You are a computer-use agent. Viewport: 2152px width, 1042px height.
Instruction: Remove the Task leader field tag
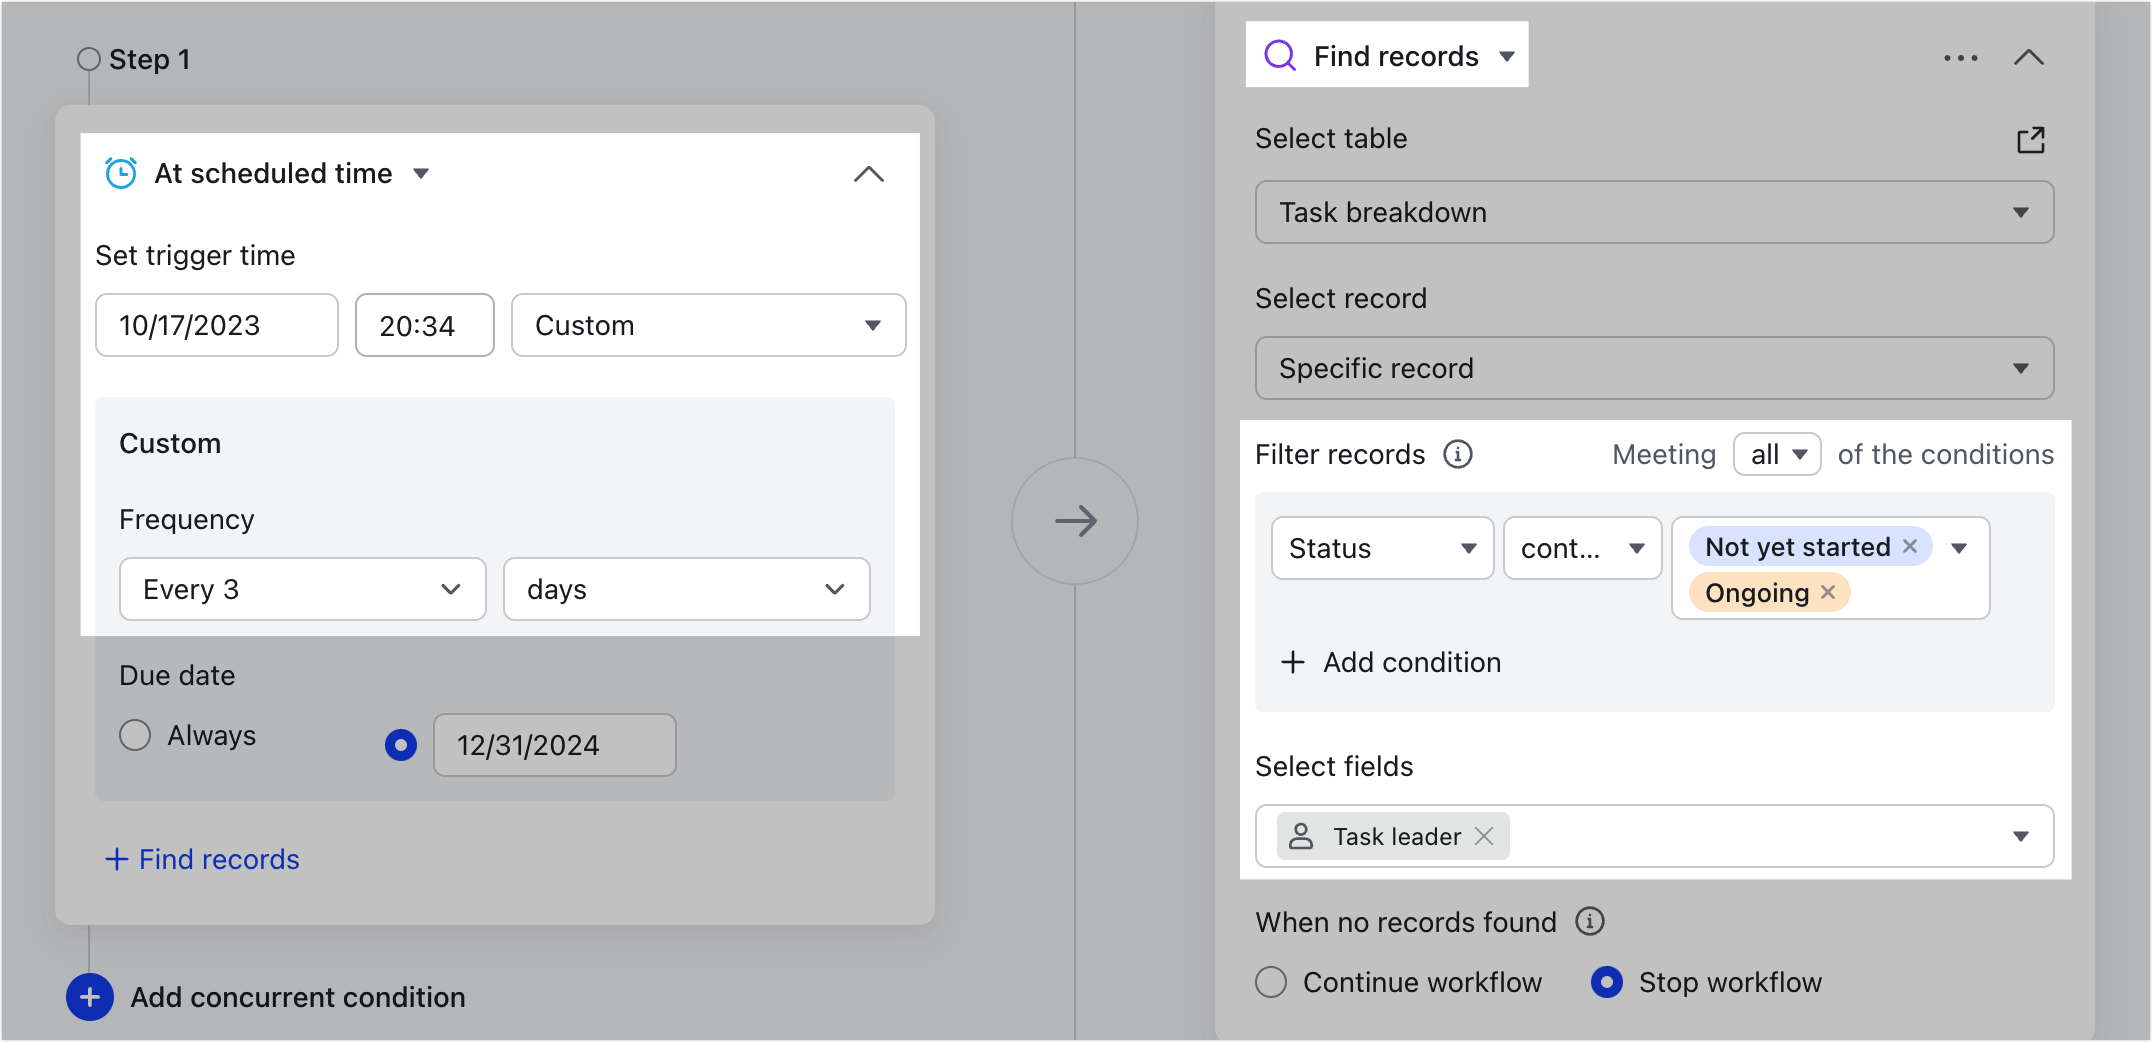tap(1484, 836)
